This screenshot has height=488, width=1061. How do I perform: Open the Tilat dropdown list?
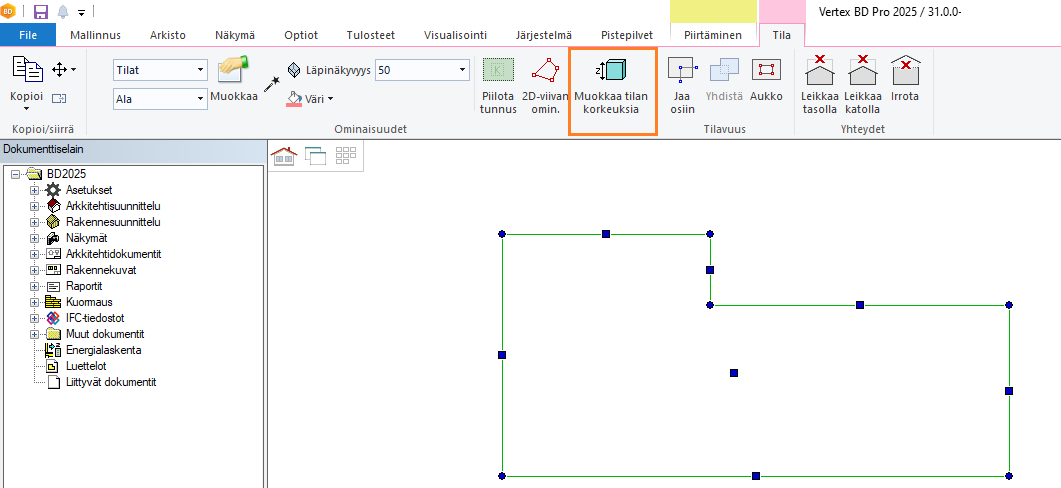[x=200, y=70]
